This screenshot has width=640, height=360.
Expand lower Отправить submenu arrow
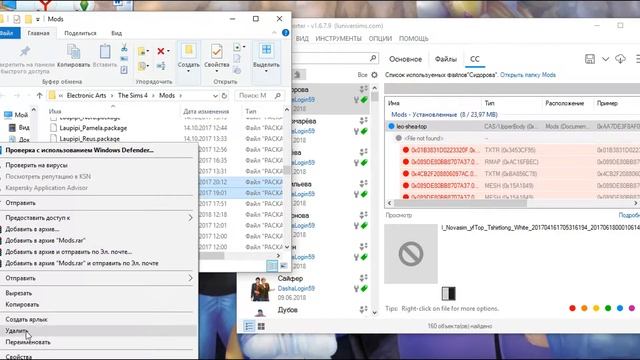(190, 278)
